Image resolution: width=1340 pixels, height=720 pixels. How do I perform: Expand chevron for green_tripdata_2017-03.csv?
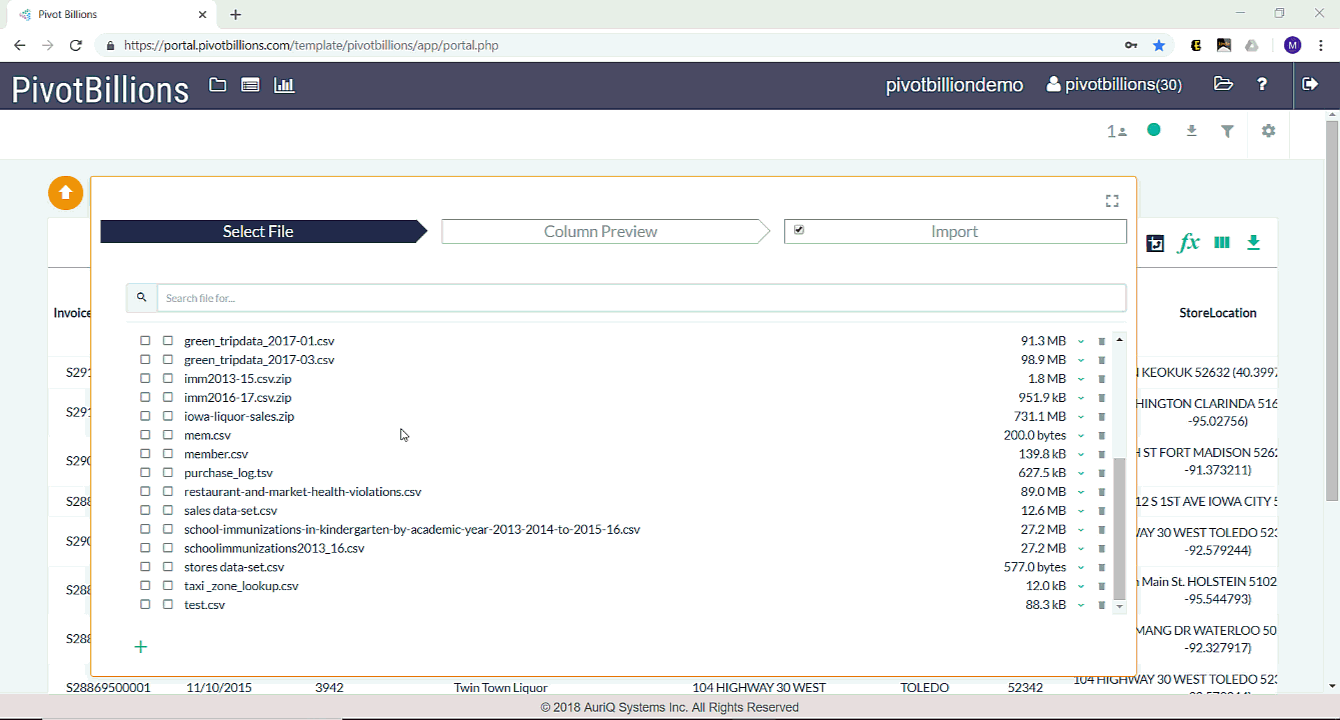1081,360
